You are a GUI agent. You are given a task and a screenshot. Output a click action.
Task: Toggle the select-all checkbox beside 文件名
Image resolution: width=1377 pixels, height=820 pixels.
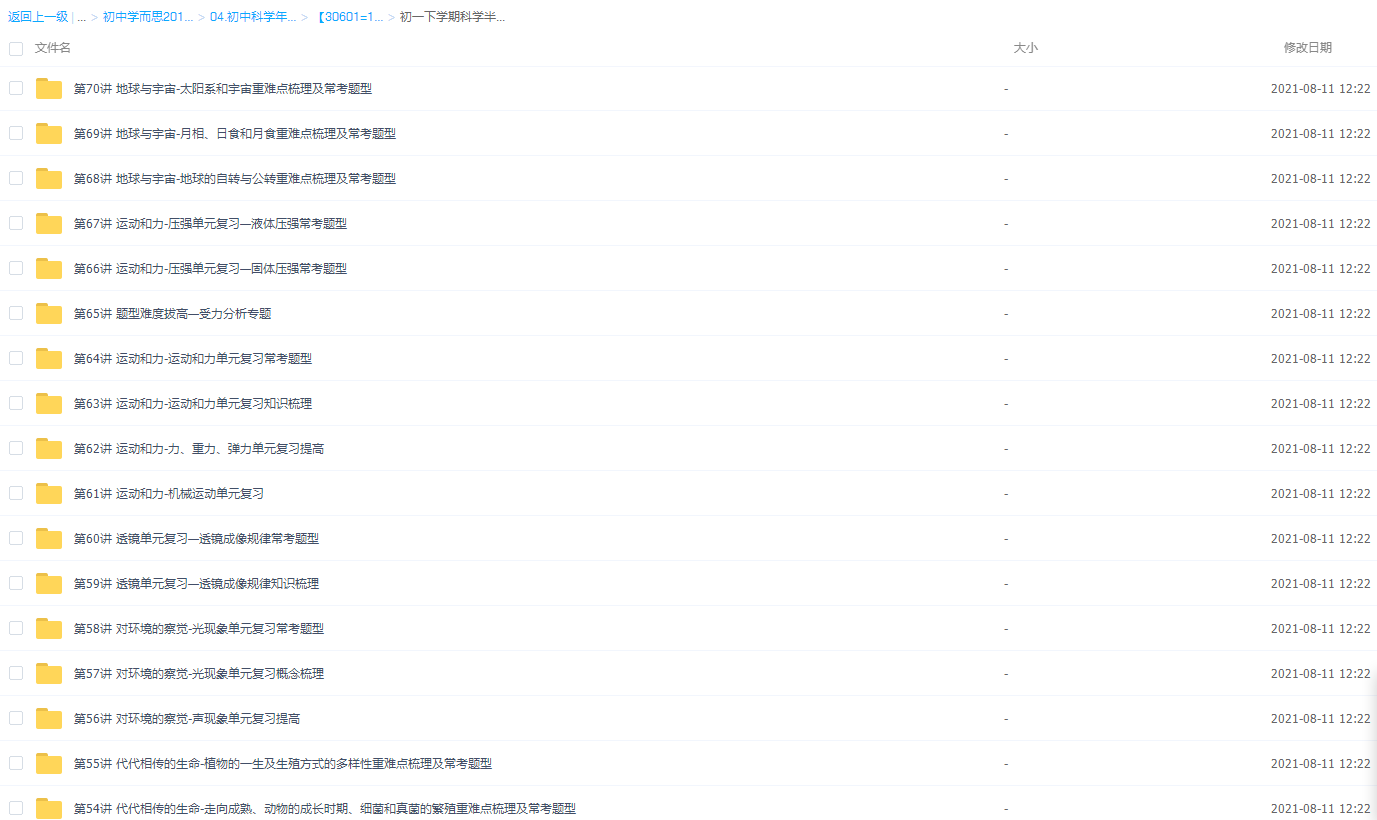click(16, 48)
